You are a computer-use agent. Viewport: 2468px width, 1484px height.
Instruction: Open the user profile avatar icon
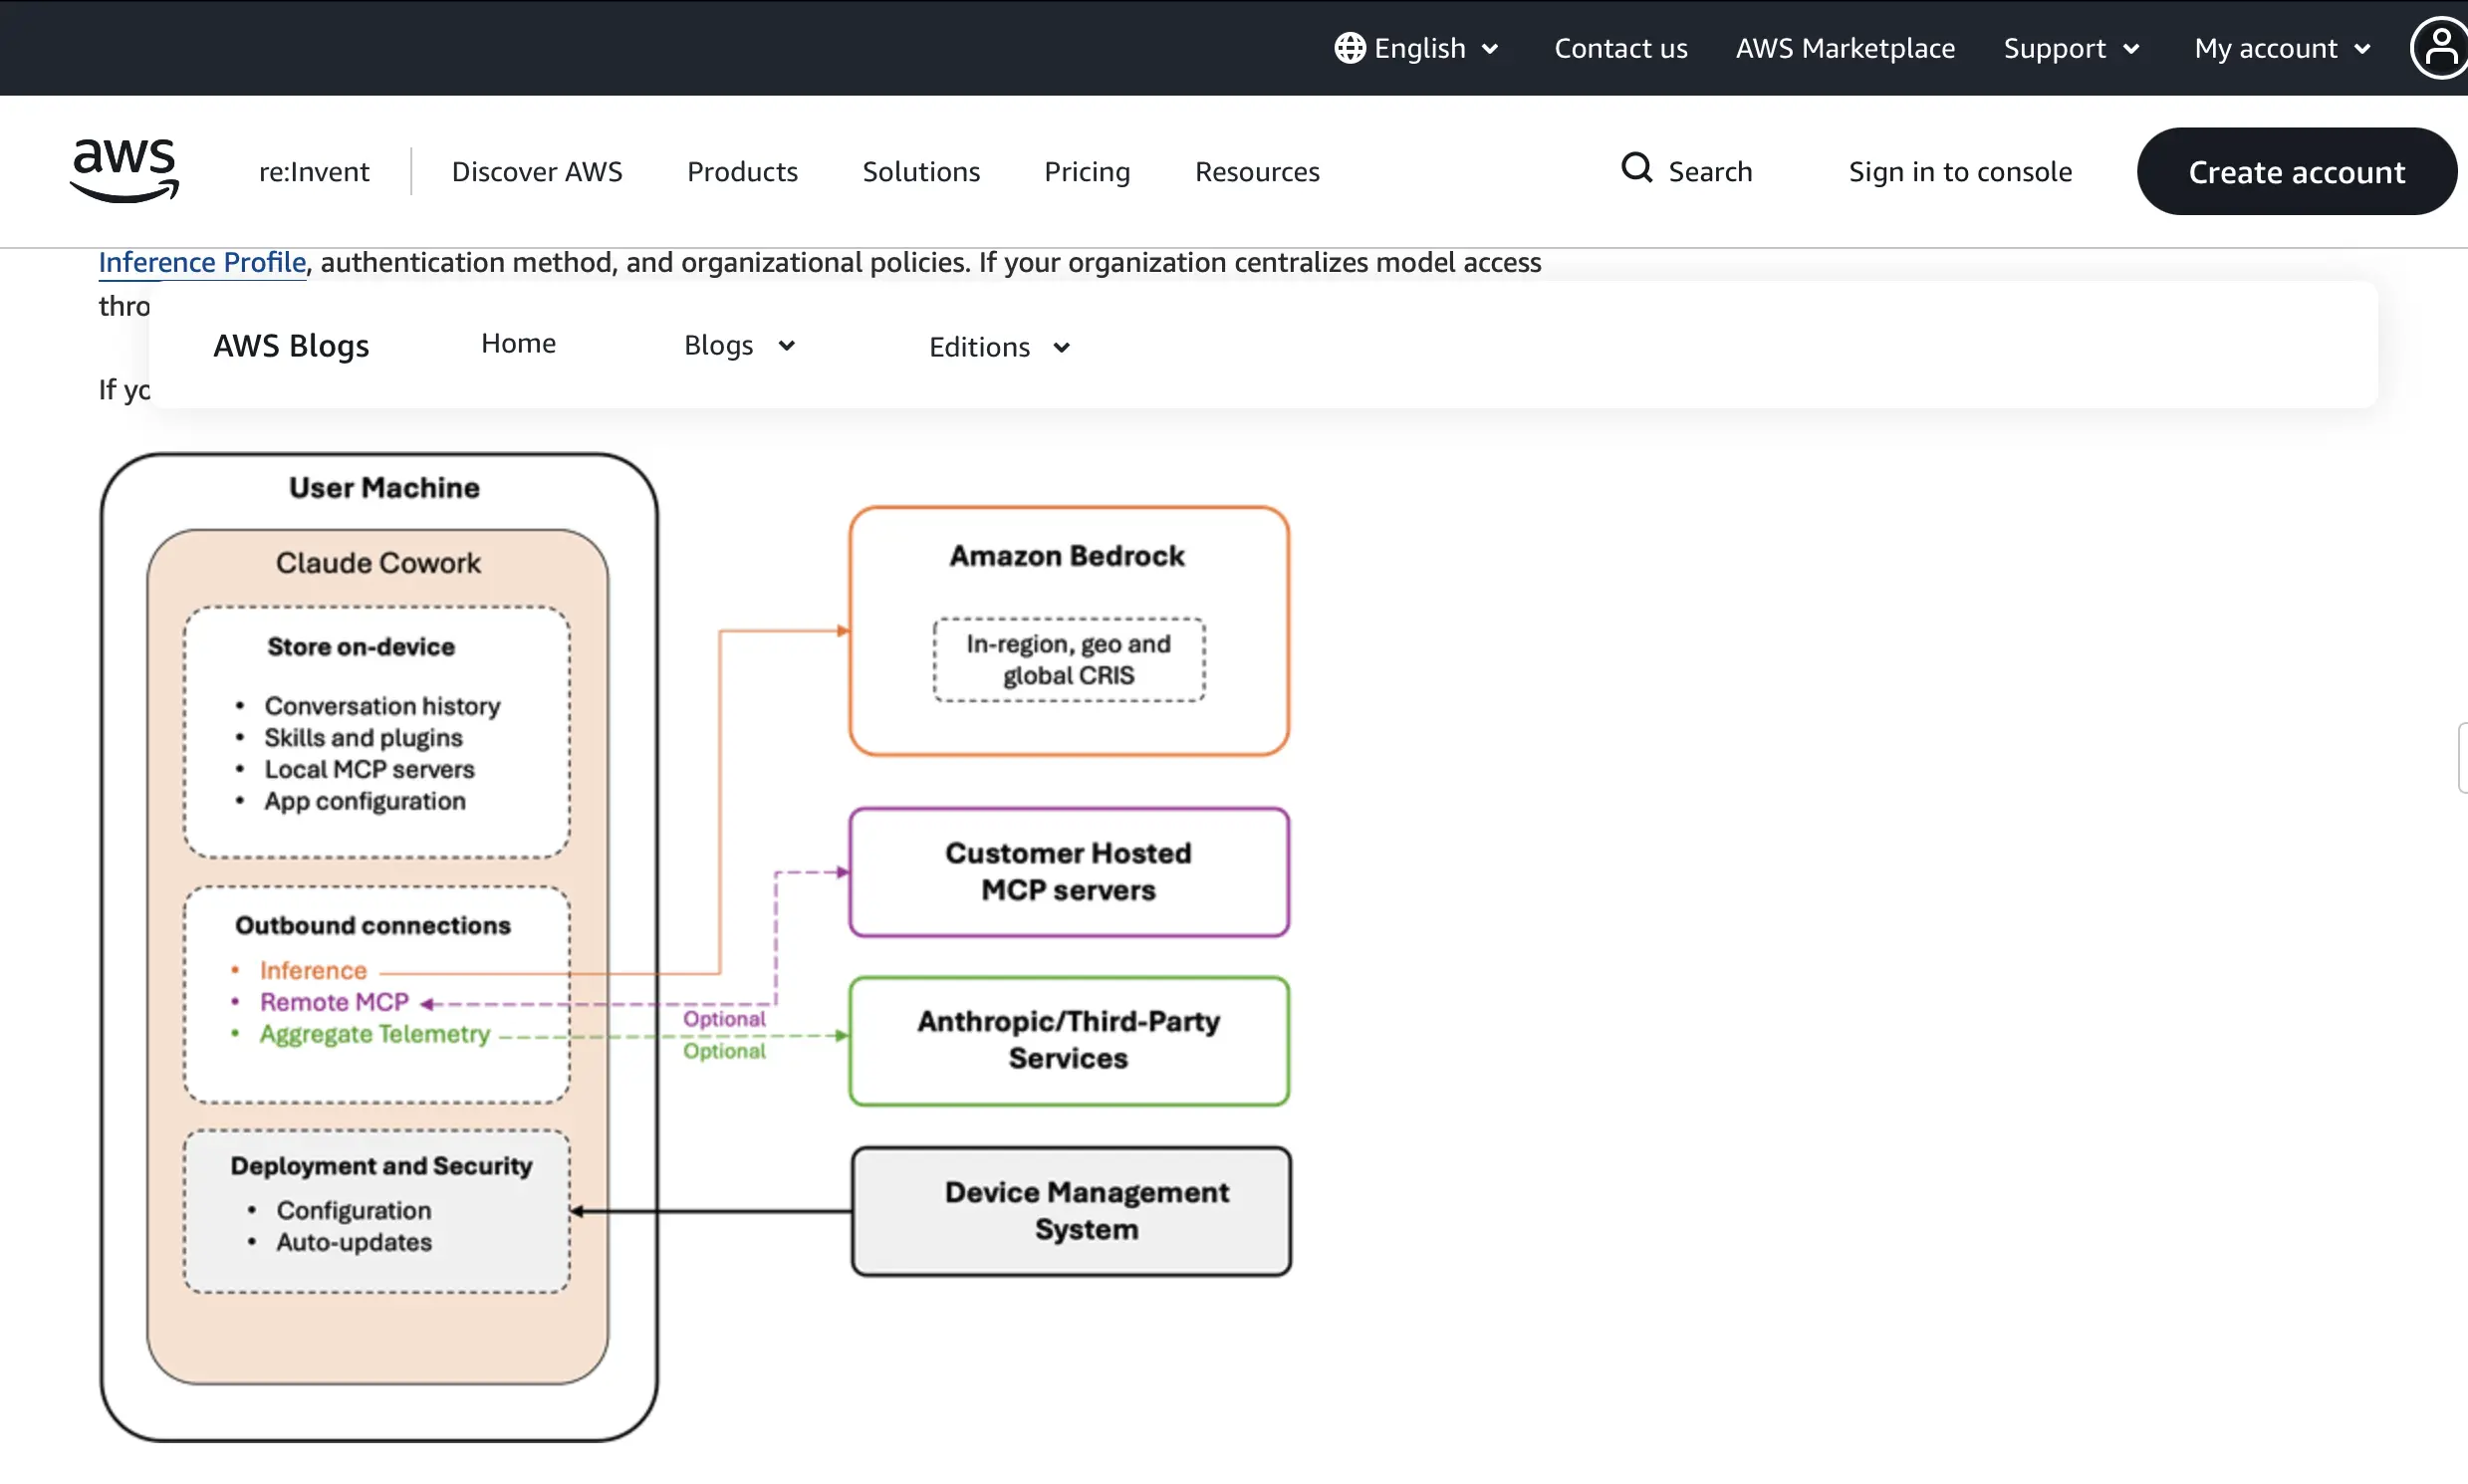[x=2439, y=48]
